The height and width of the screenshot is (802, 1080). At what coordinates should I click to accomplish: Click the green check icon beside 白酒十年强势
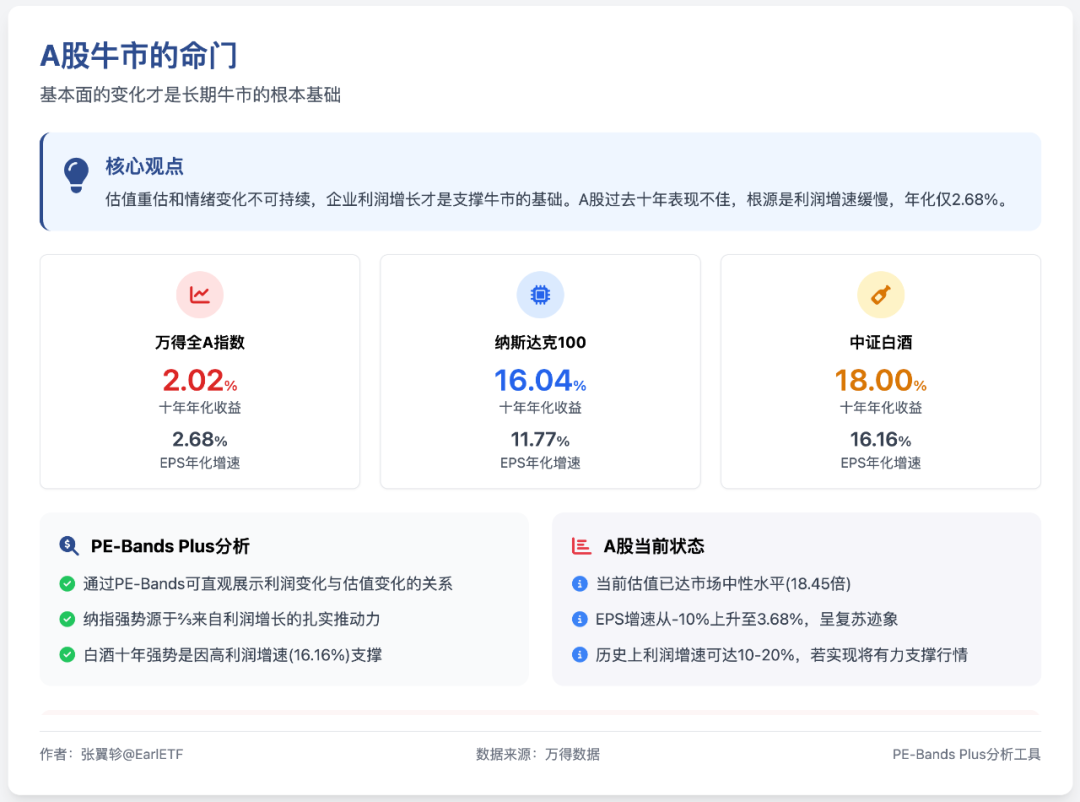(x=67, y=655)
